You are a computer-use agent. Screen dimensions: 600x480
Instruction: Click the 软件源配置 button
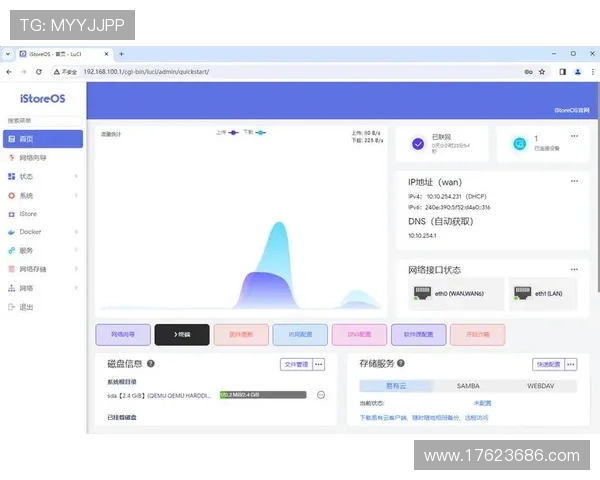pyautogui.click(x=419, y=335)
